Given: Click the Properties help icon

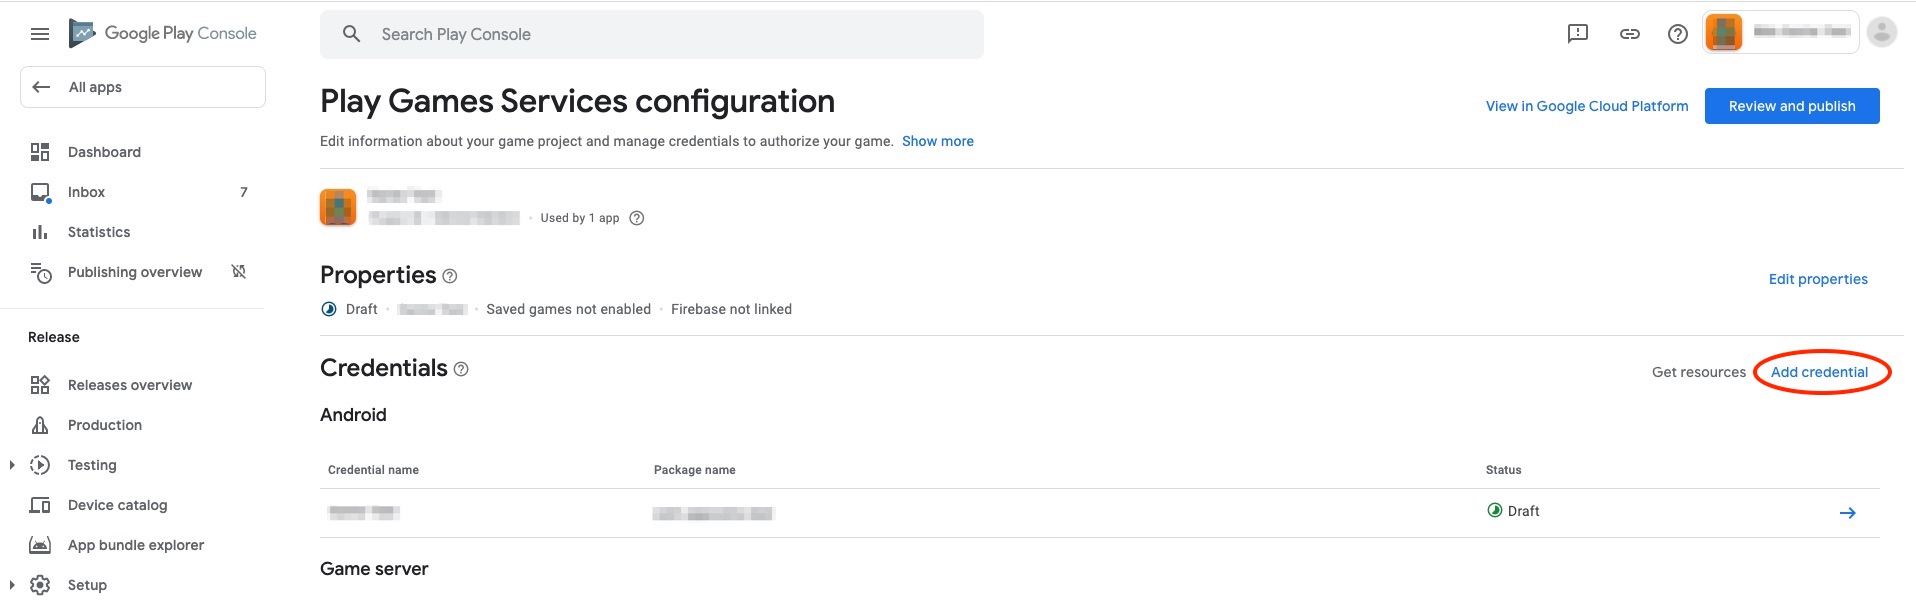Looking at the screenshot, I should tap(450, 276).
